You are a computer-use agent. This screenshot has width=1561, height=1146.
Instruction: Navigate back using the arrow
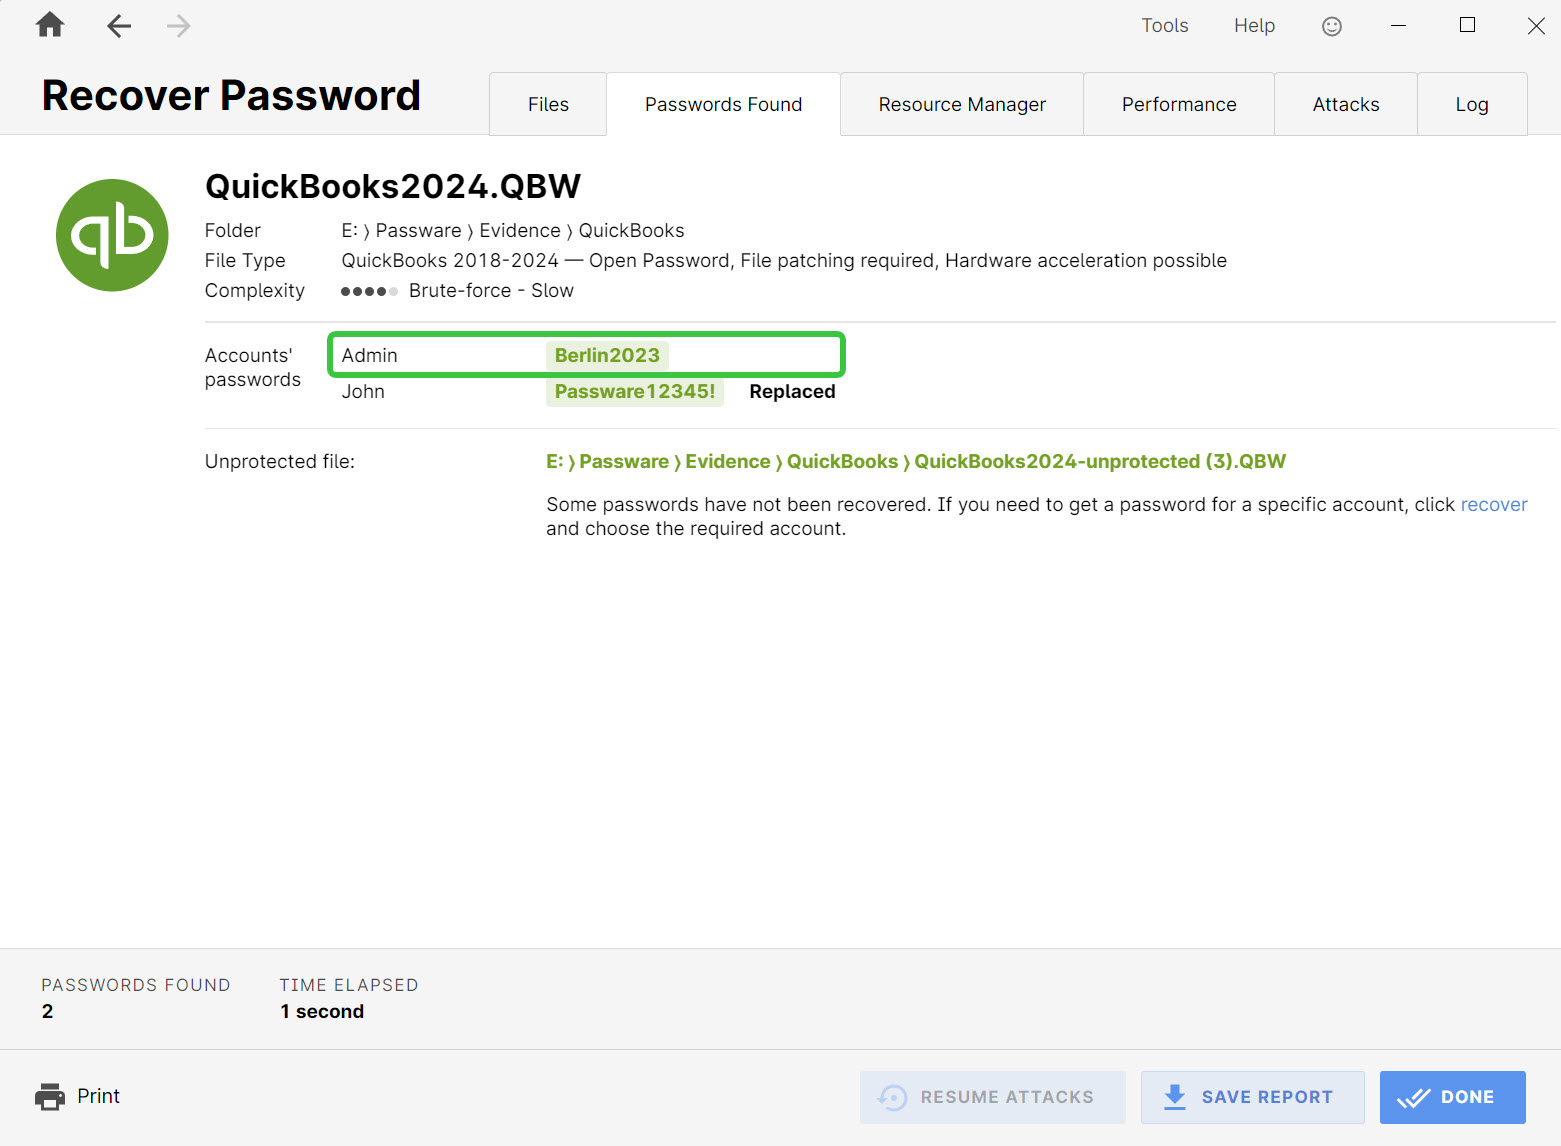pyautogui.click(x=118, y=26)
